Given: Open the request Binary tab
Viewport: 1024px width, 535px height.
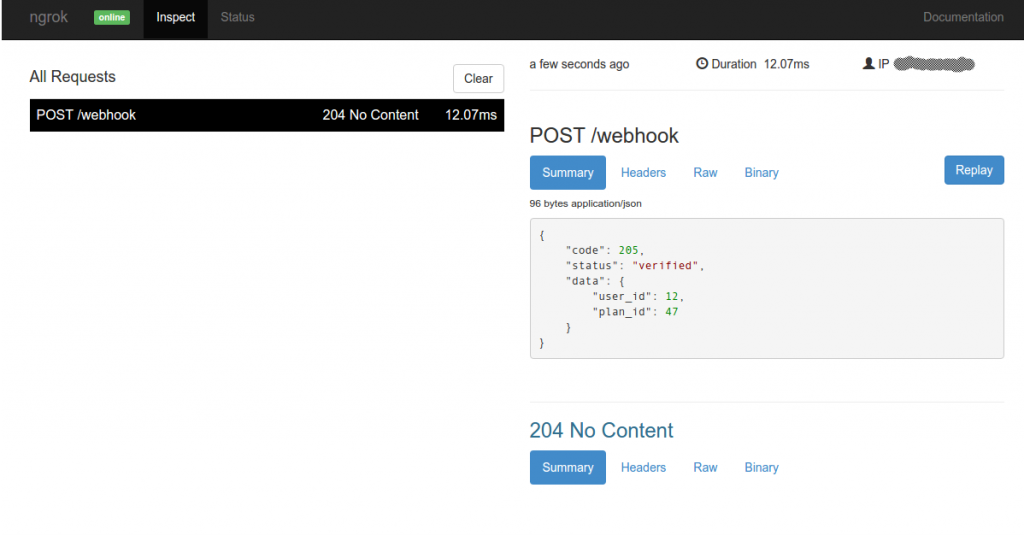Looking at the screenshot, I should (x=761, y=173).
